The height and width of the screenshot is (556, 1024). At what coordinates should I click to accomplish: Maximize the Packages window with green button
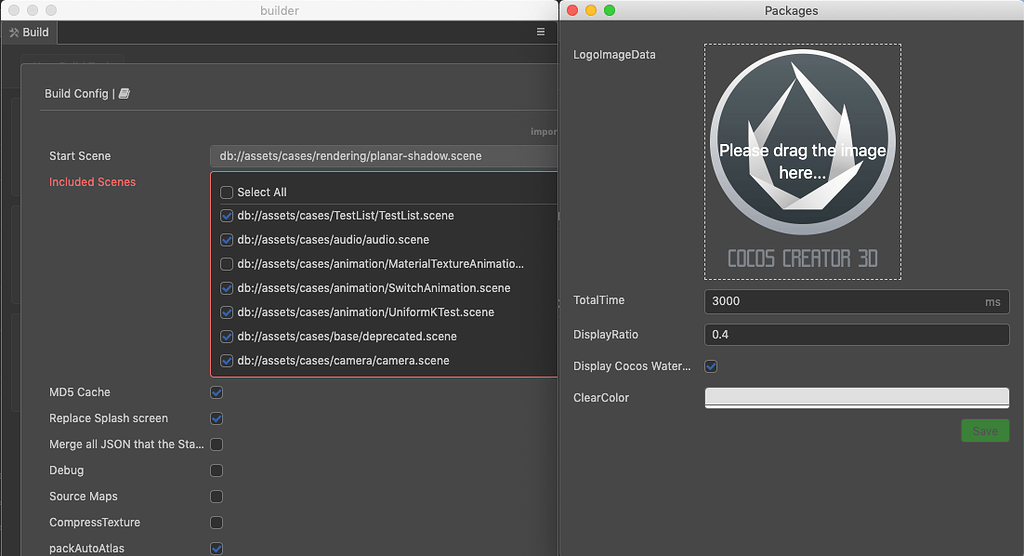pos(609,10)
